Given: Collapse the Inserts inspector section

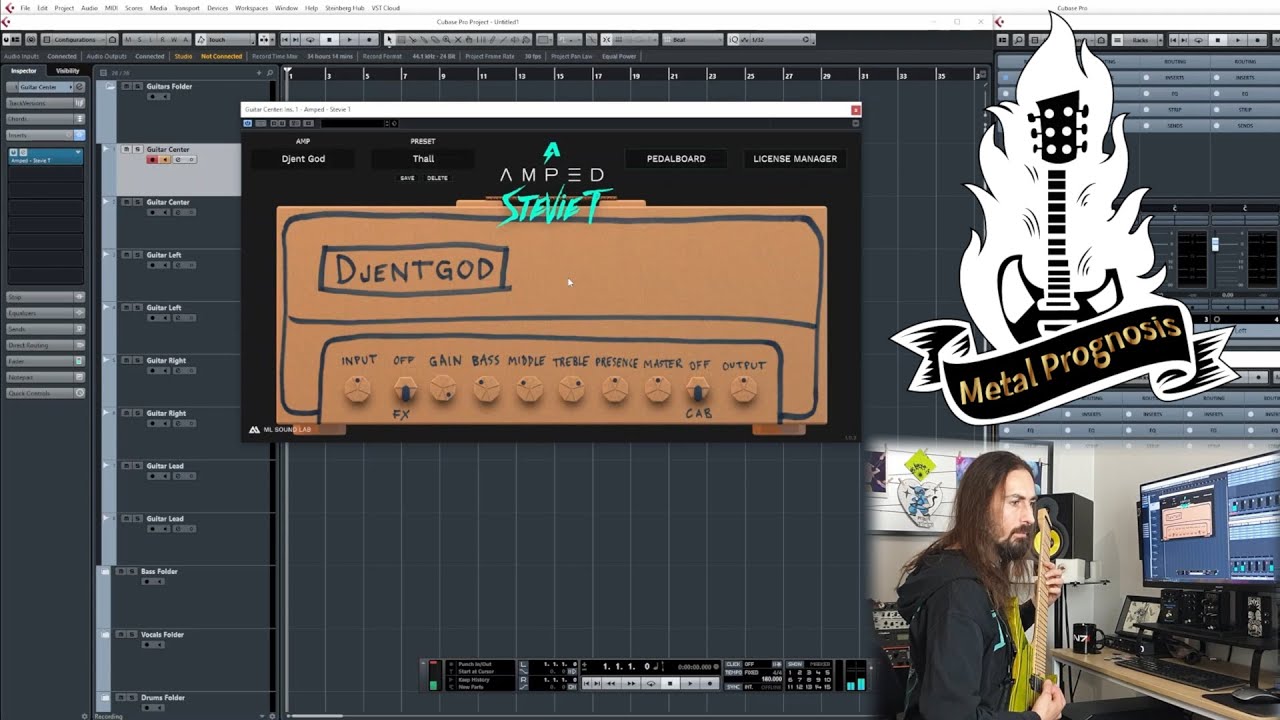Looking at the screenshot, I should (x=46, y=135).
